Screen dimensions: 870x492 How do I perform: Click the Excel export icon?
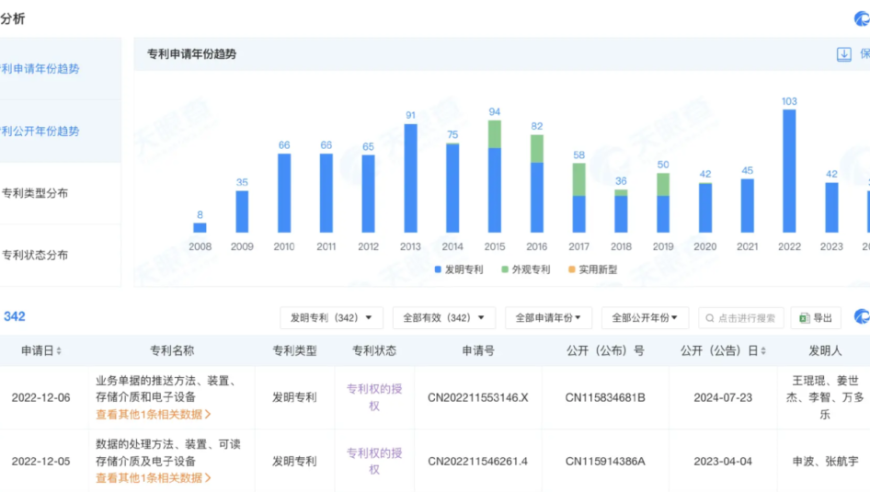(x=804, y=318)
